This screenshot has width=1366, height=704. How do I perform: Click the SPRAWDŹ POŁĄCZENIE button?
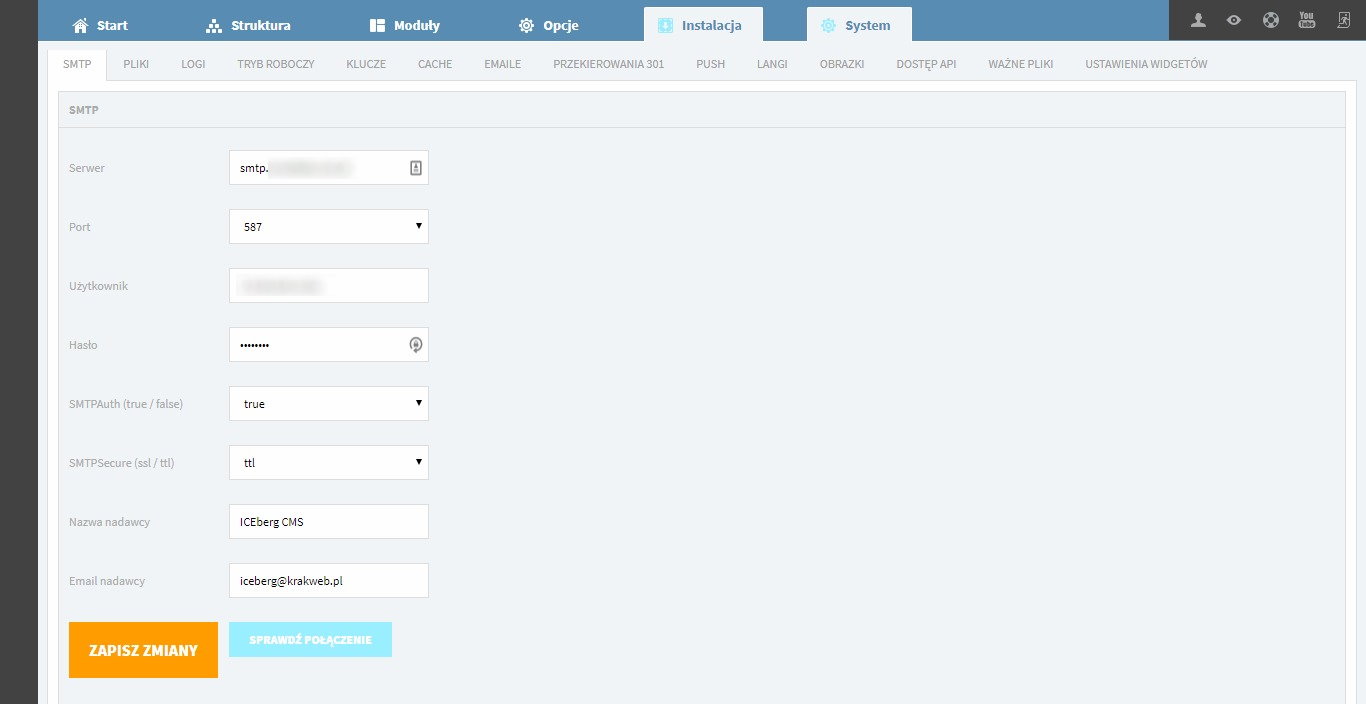tap(310, 640)
